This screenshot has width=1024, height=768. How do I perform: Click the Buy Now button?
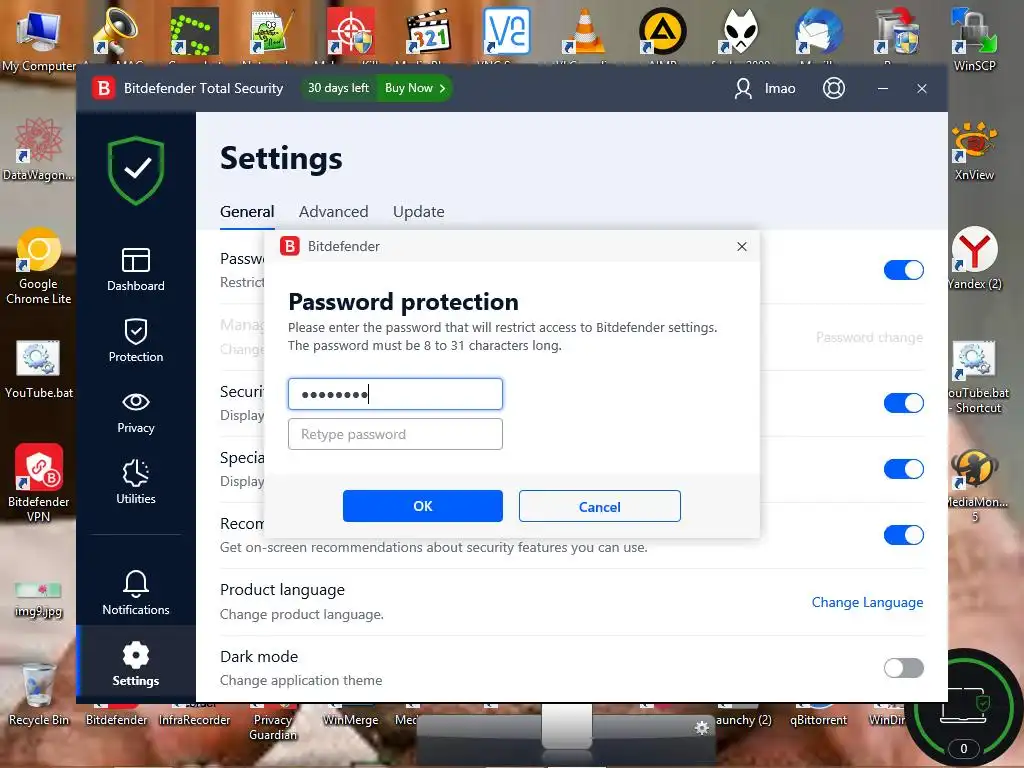point(414,88)
